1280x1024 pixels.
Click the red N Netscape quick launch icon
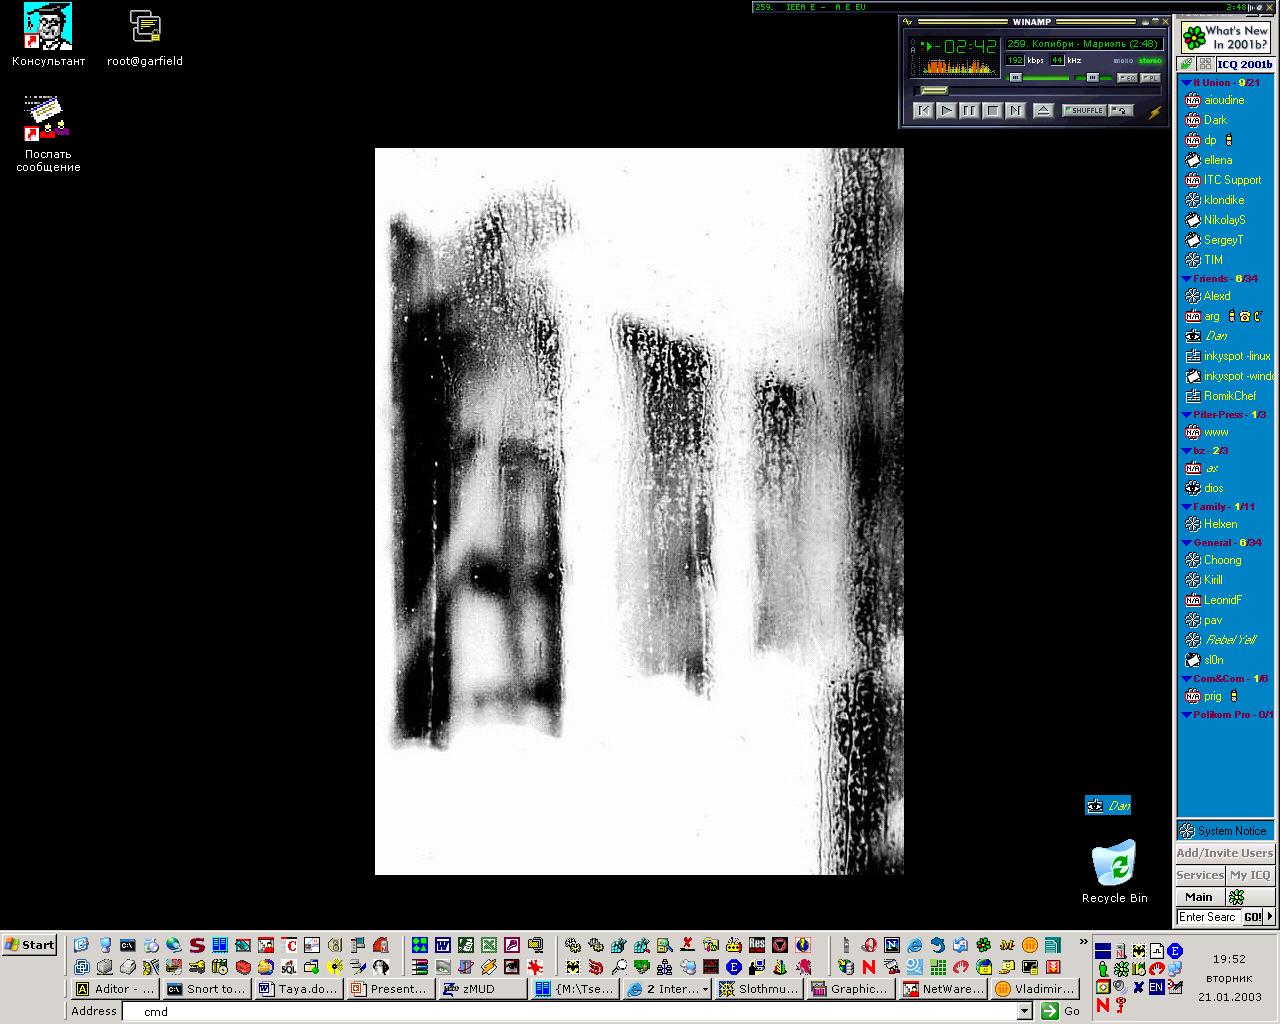[x=869, y=967]
